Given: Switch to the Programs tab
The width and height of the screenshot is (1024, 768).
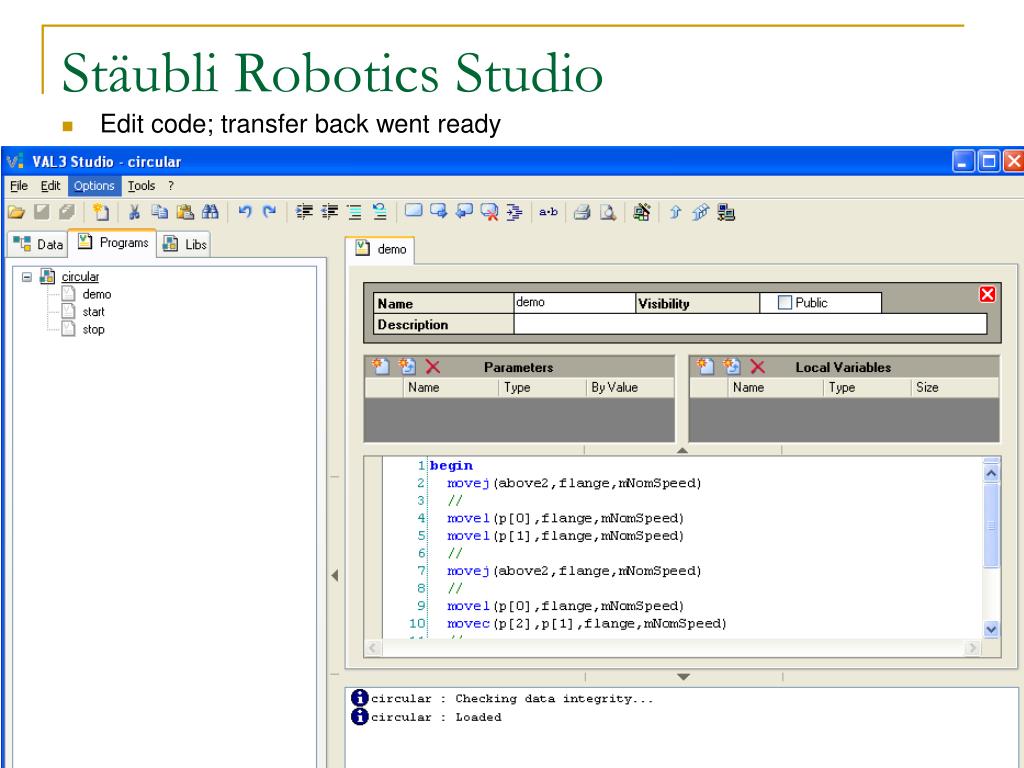Looking at the screenshot, I should tap(113, 243).
